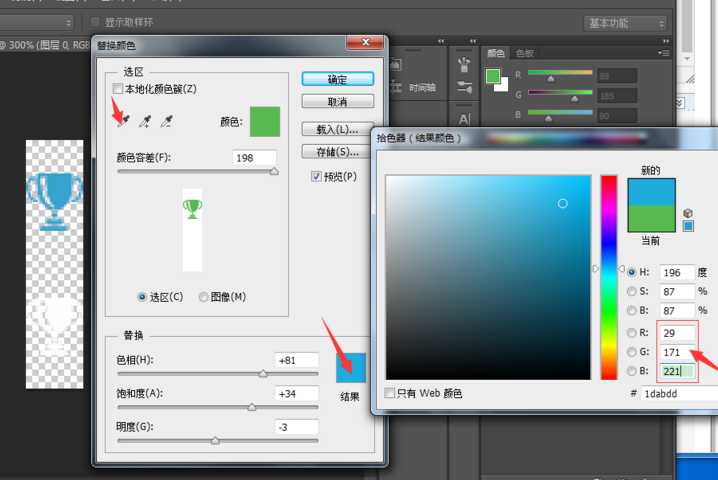Toggle 显示取样环 checkbox in options bar

coord(95,22)
